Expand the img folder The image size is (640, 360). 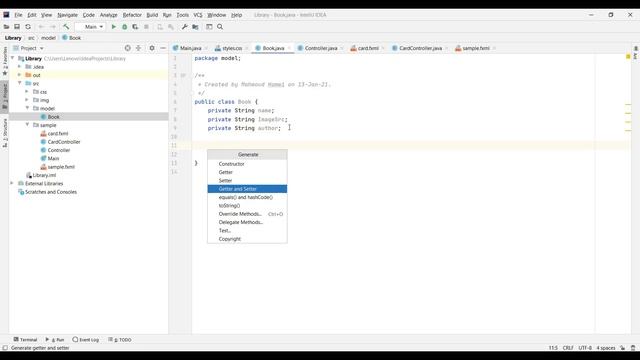pos(27,100)
